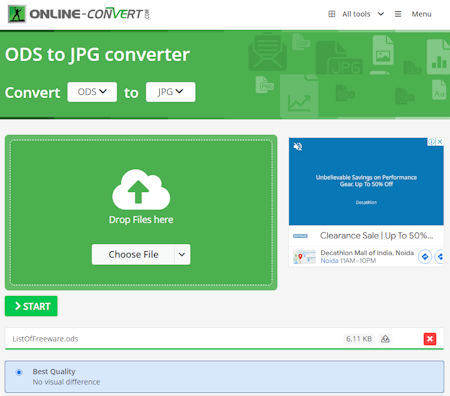
Task: Remove ListOfFreeware.ods with red X
Action: click(430, 339)
